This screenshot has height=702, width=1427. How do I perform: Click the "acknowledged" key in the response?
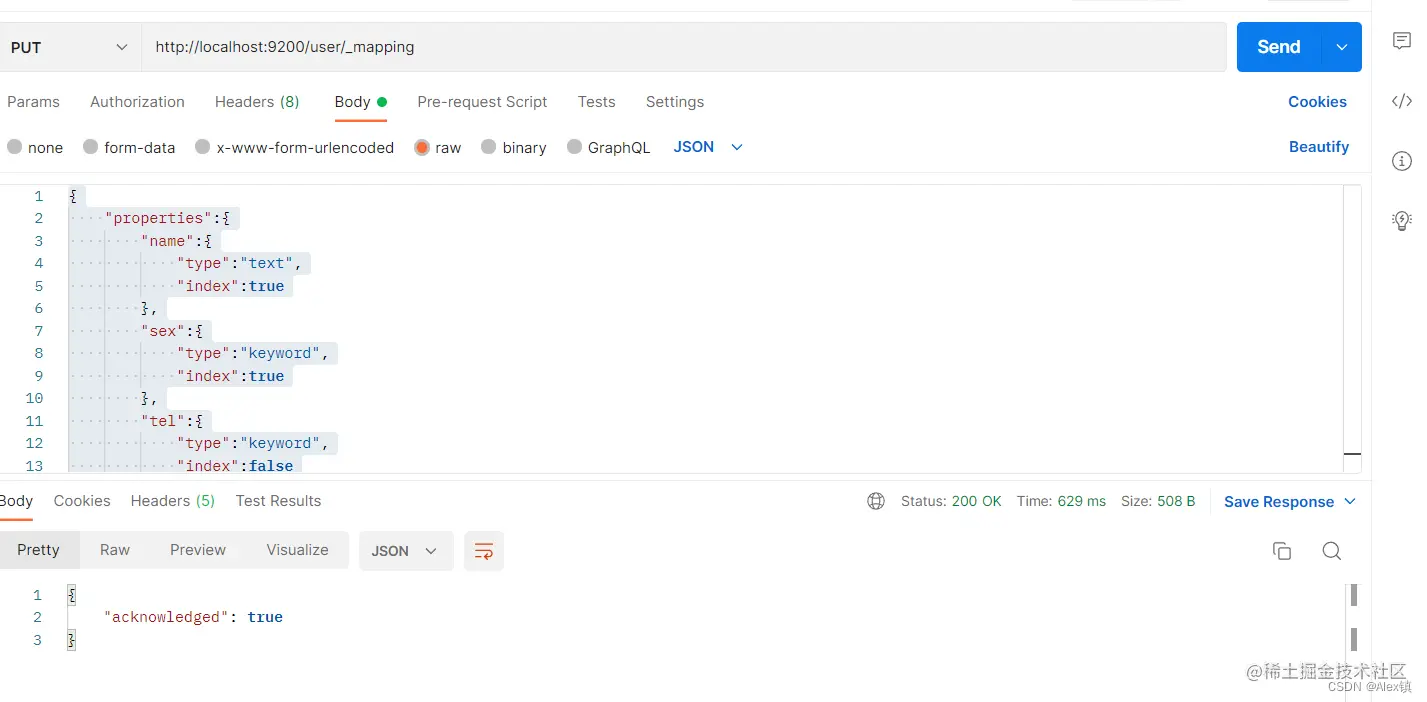coord(167,617)
